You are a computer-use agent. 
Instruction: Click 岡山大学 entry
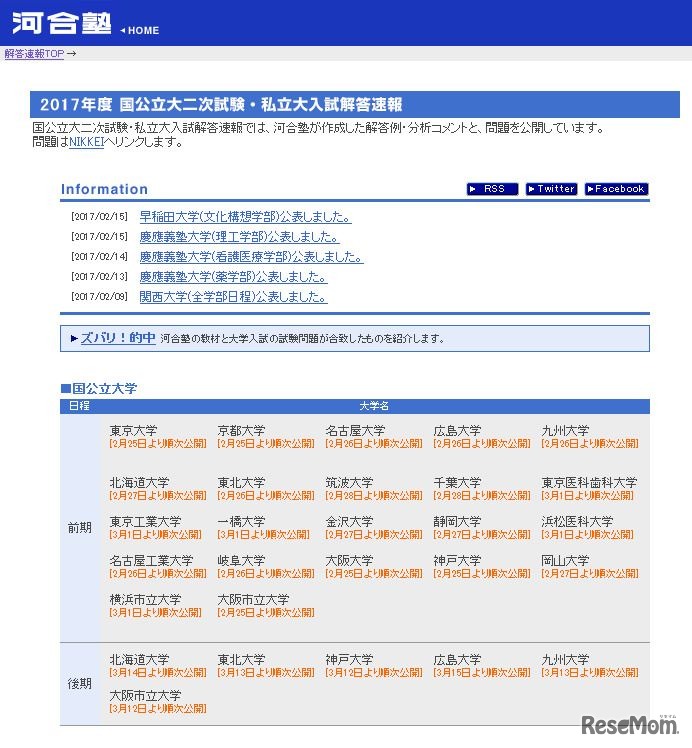pos(565,561)
